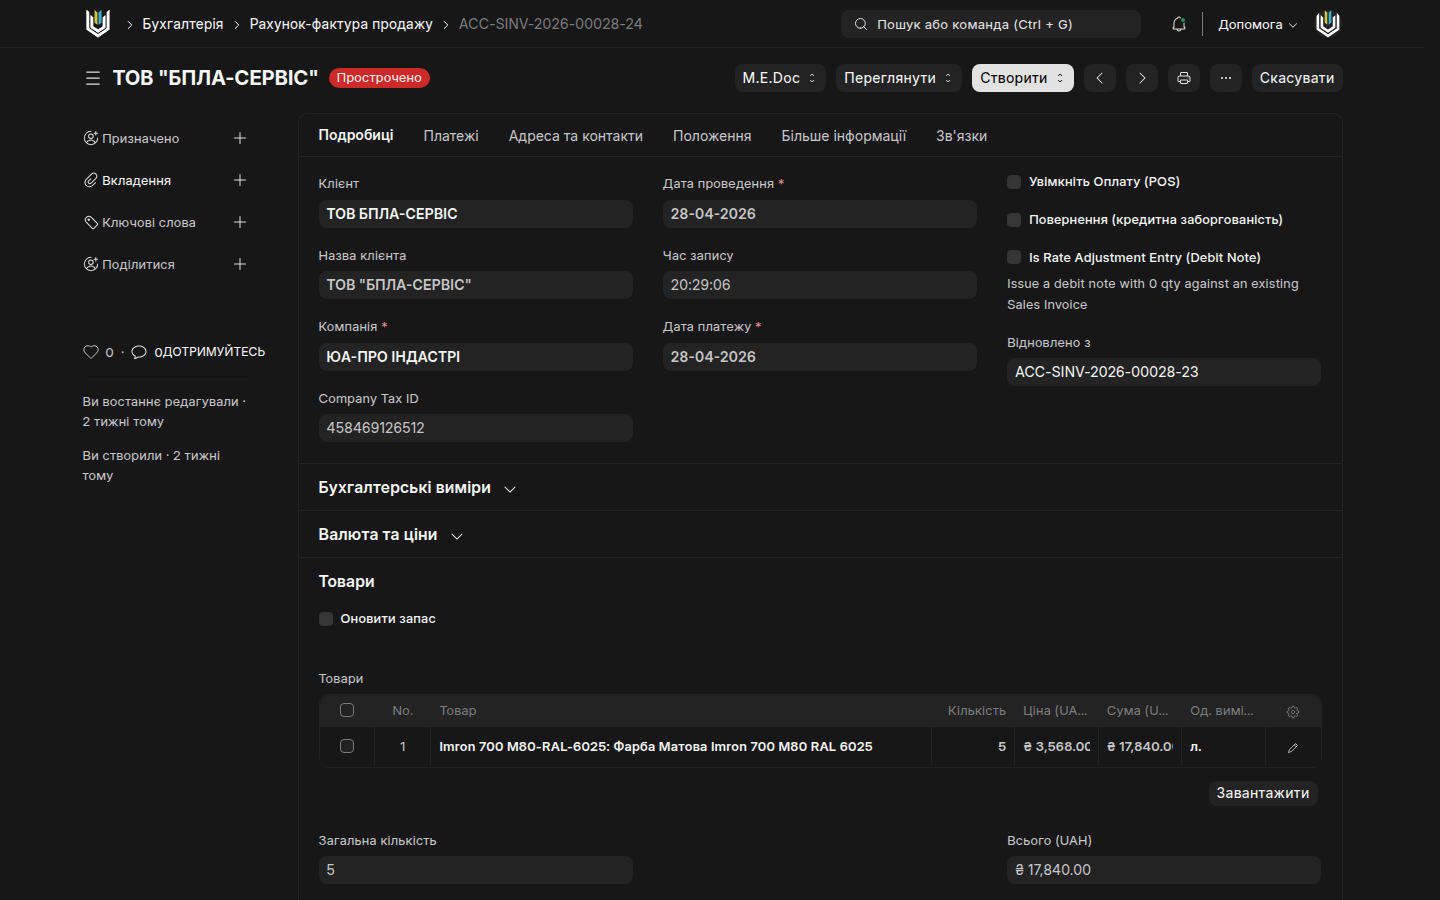Enable Увімкніть Оплату (POS) checkbox
Image resolution: width=1440 pixels, height=900 pixels.
pyautogui.click(x=1014, y=182)
